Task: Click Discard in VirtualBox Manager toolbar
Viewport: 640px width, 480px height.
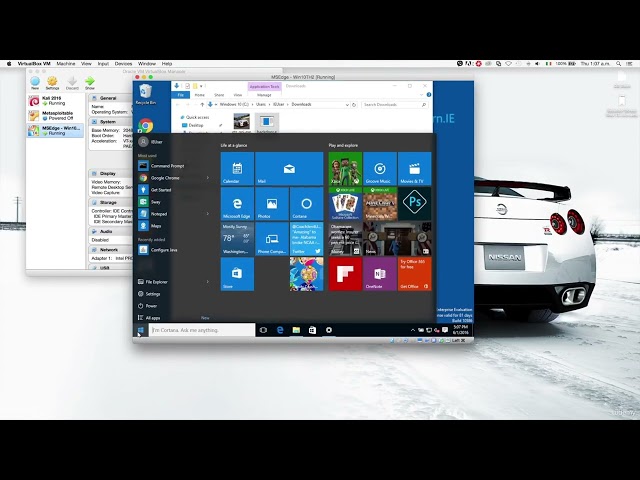Action: tap(72, 83)
